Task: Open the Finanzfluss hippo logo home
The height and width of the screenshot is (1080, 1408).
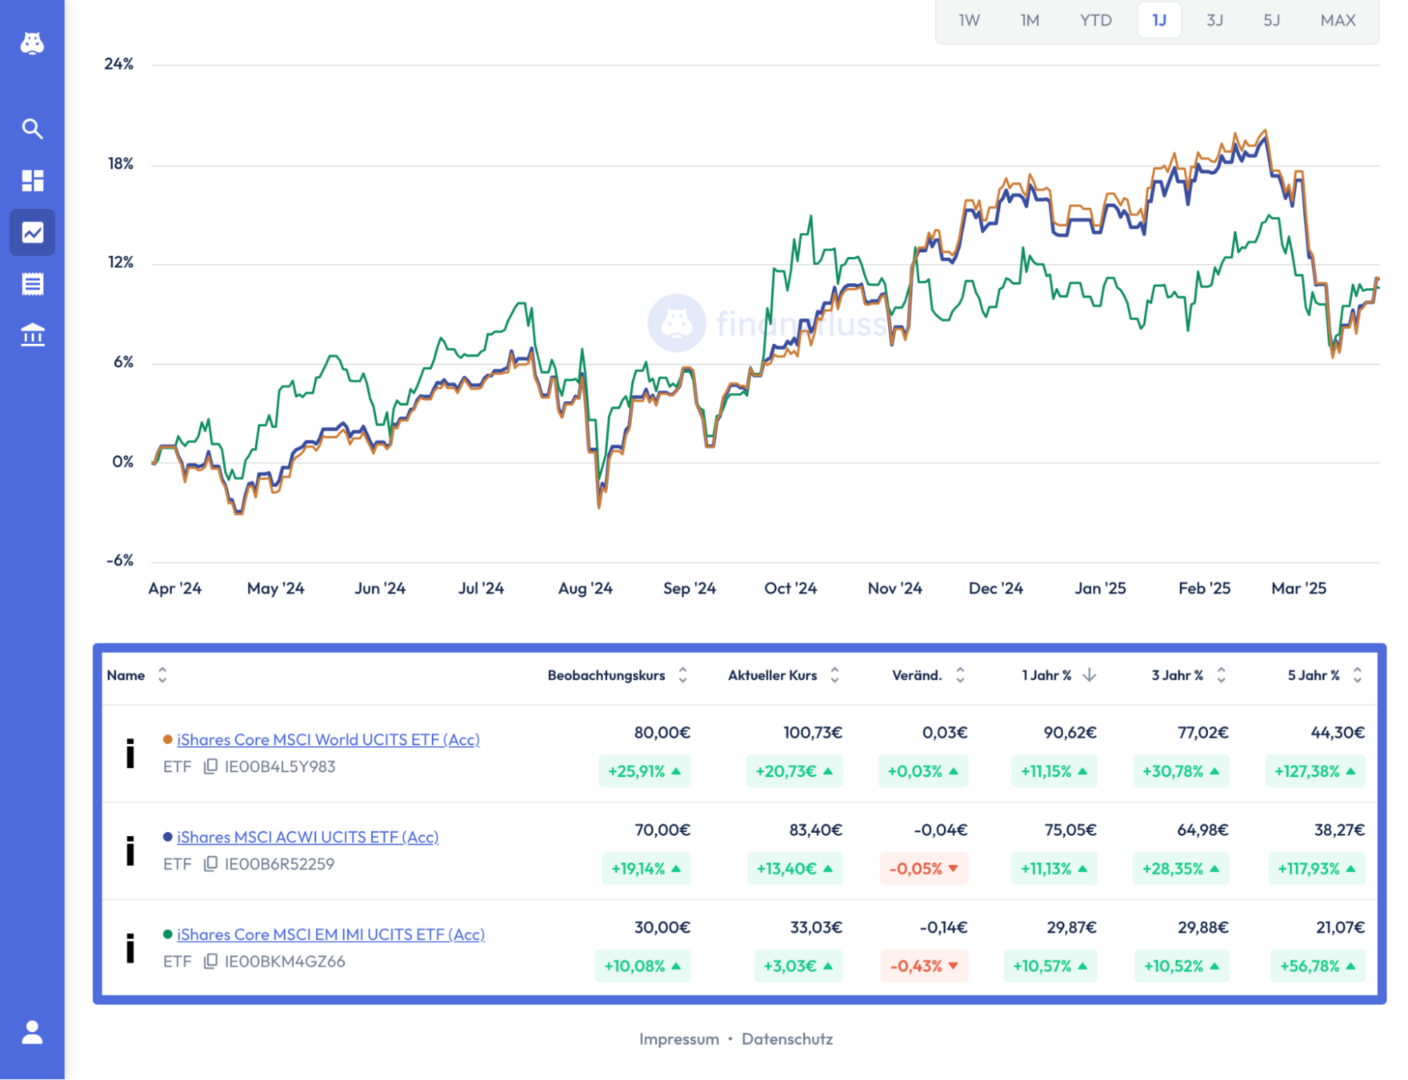Action: pos(32,43)
